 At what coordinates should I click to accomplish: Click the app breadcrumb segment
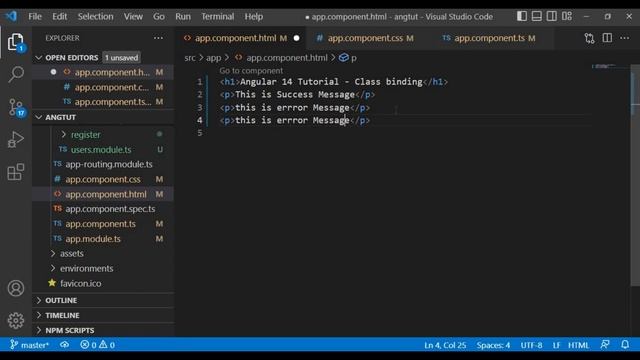[213, 58]
